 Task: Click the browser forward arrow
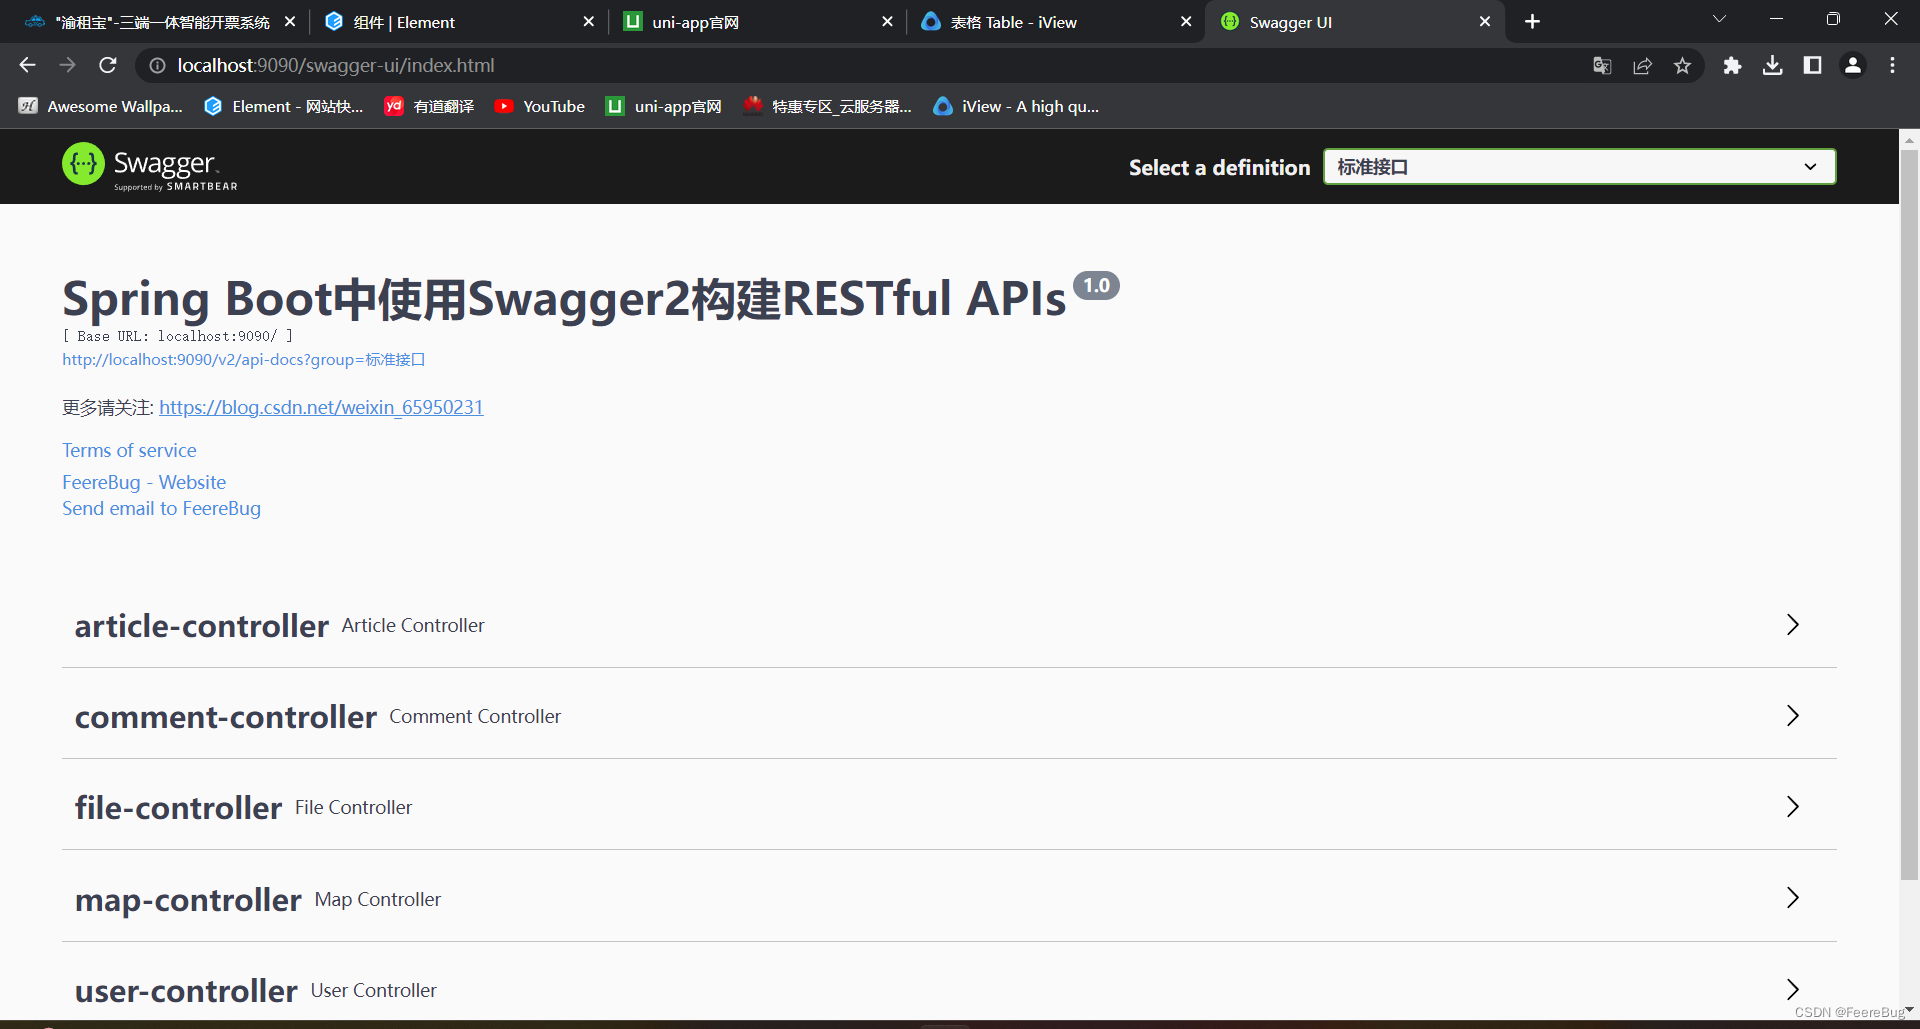coord(67,65)
